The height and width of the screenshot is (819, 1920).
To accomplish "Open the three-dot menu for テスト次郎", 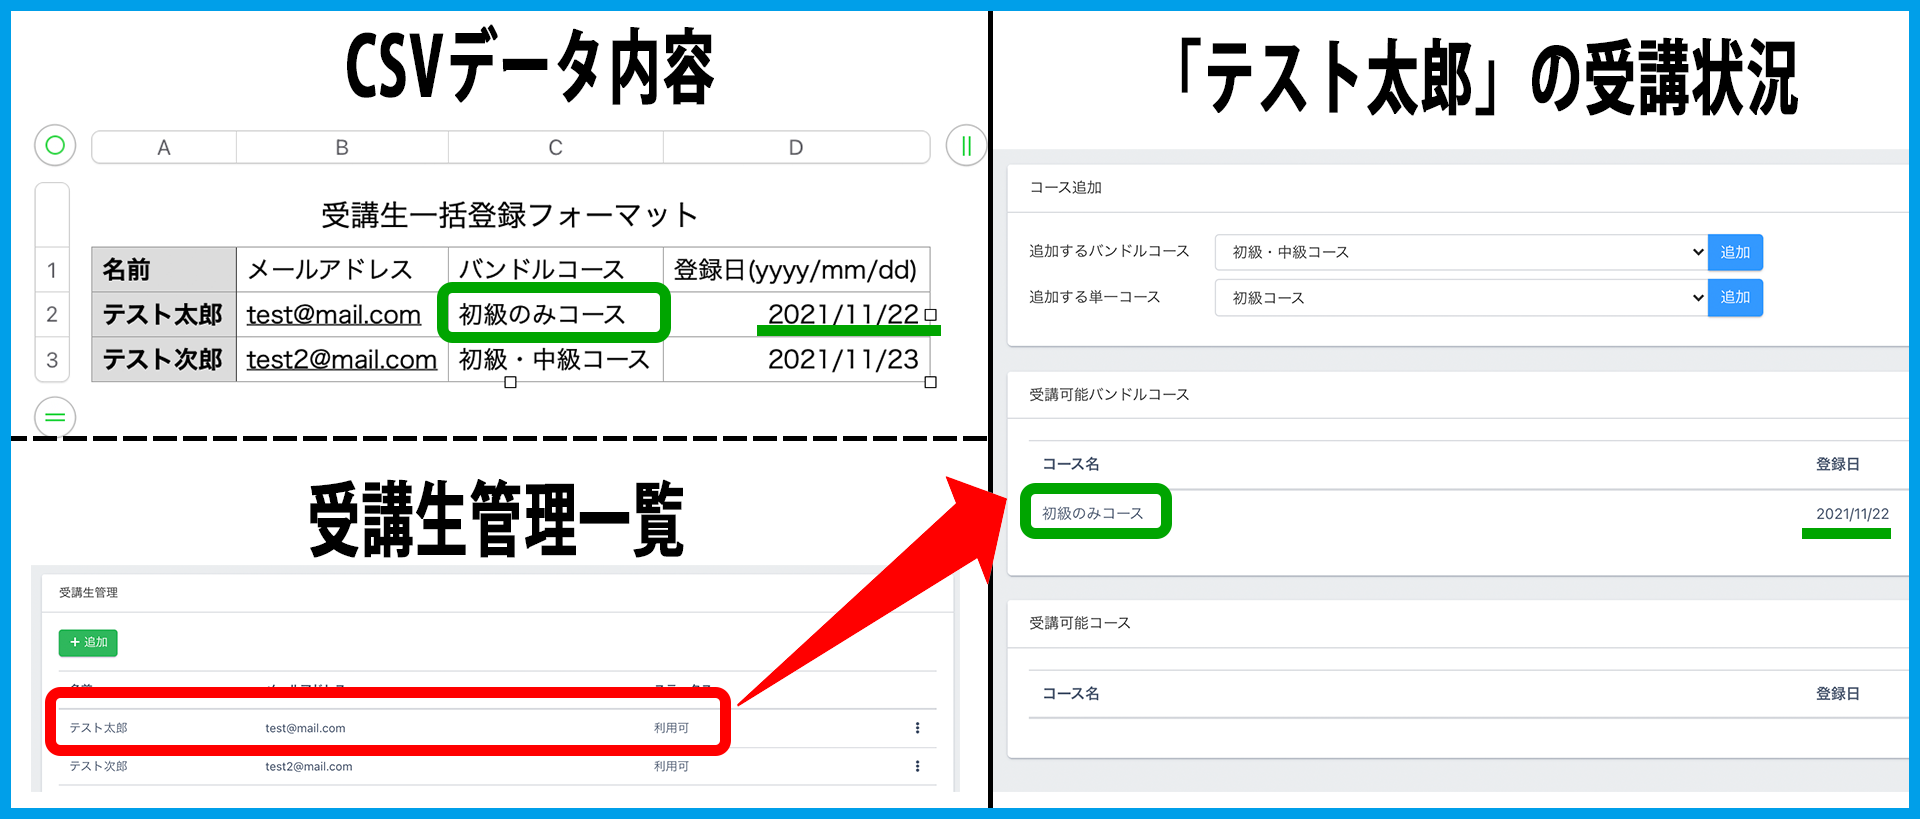I will click(x=917, y=766).
